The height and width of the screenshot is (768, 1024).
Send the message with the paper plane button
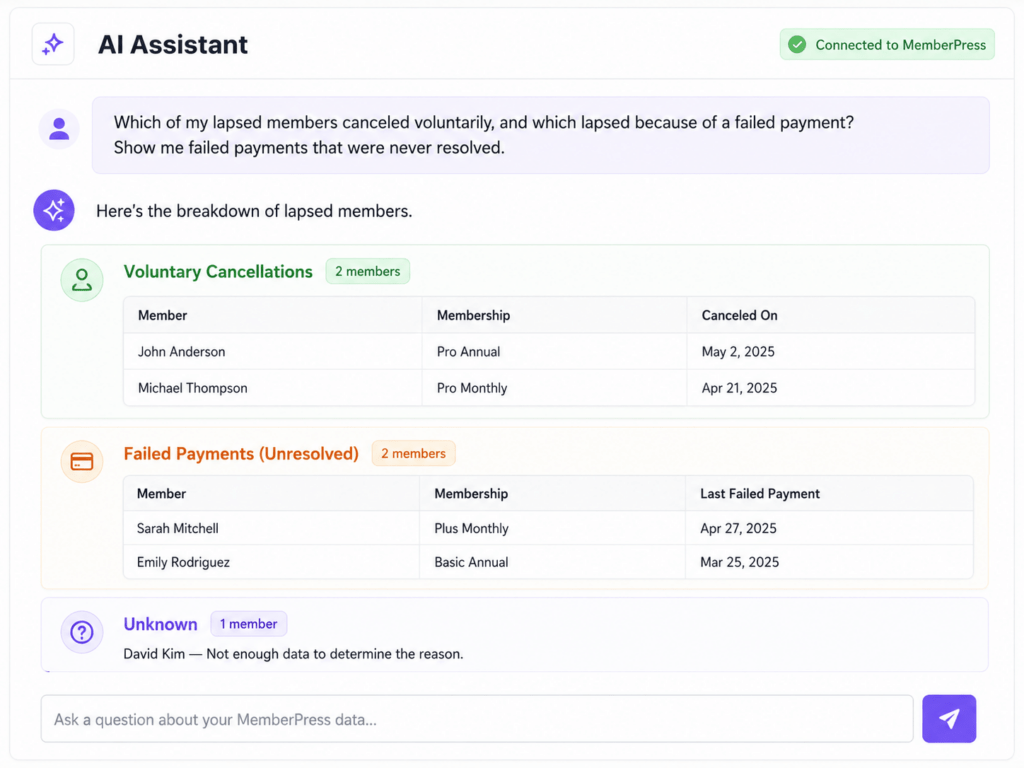[949, 719]
